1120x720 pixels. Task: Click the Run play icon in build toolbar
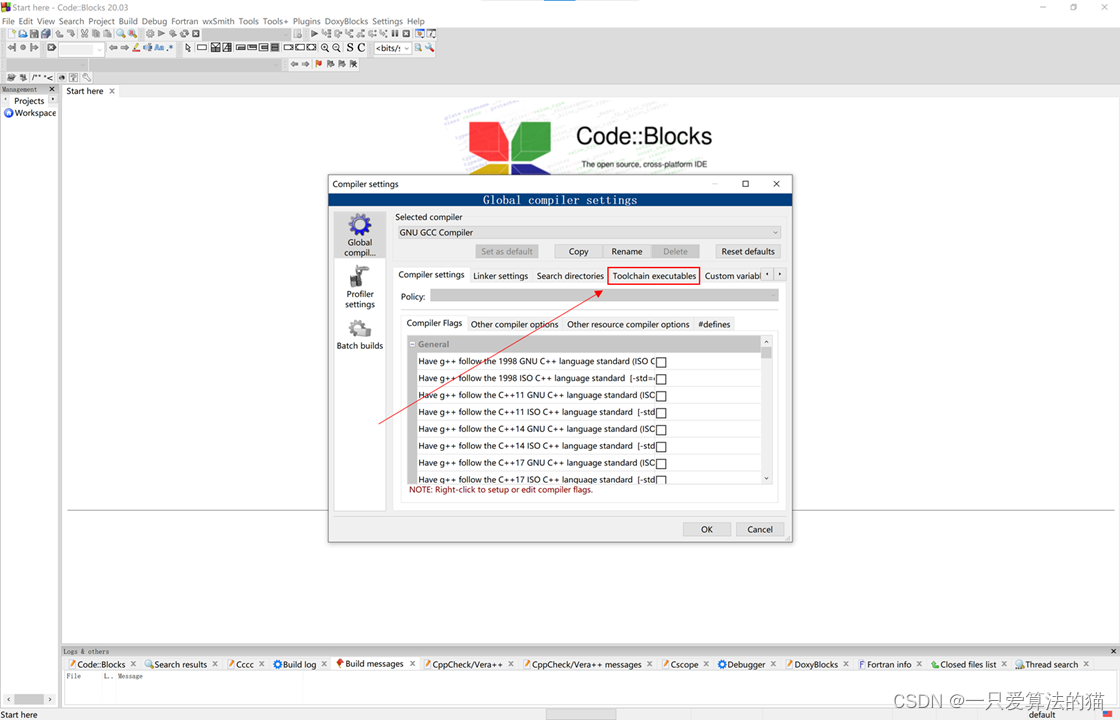[161, 34]
